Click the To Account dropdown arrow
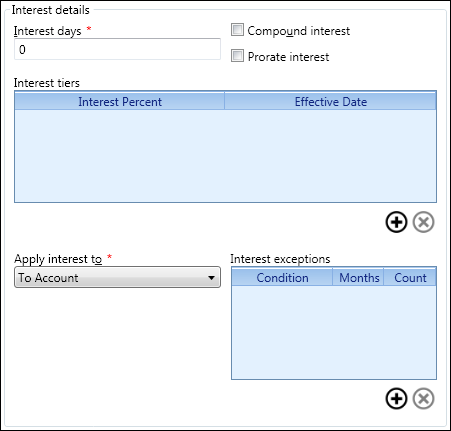Screen dimensions: 451x431 (x=211, y=278)
